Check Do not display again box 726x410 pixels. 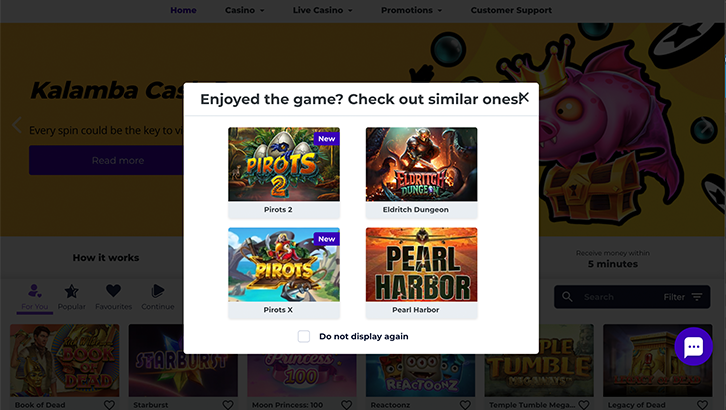pyautogui.click(x=304, y=336)
